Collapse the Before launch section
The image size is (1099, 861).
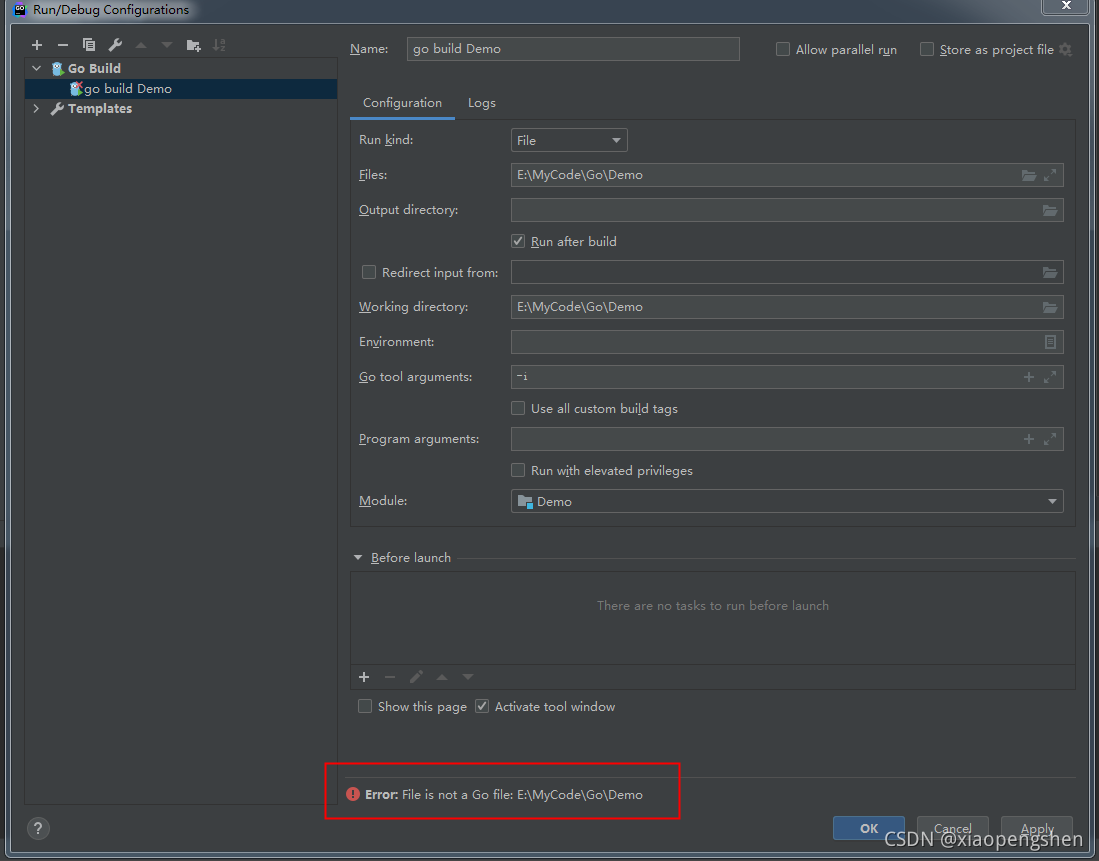(357, 557)
